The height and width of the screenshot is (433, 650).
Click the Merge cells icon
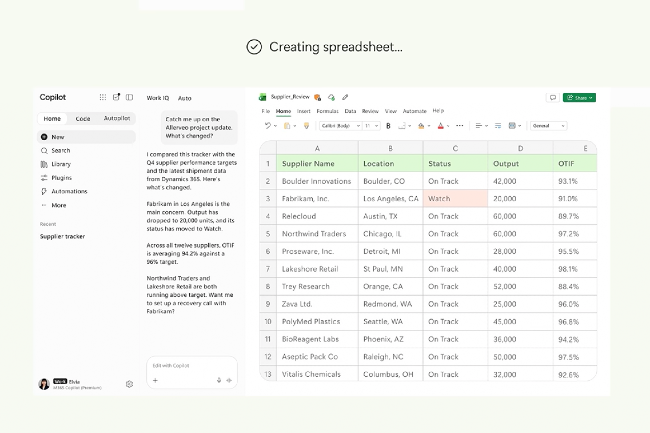[x=512, y=126]
